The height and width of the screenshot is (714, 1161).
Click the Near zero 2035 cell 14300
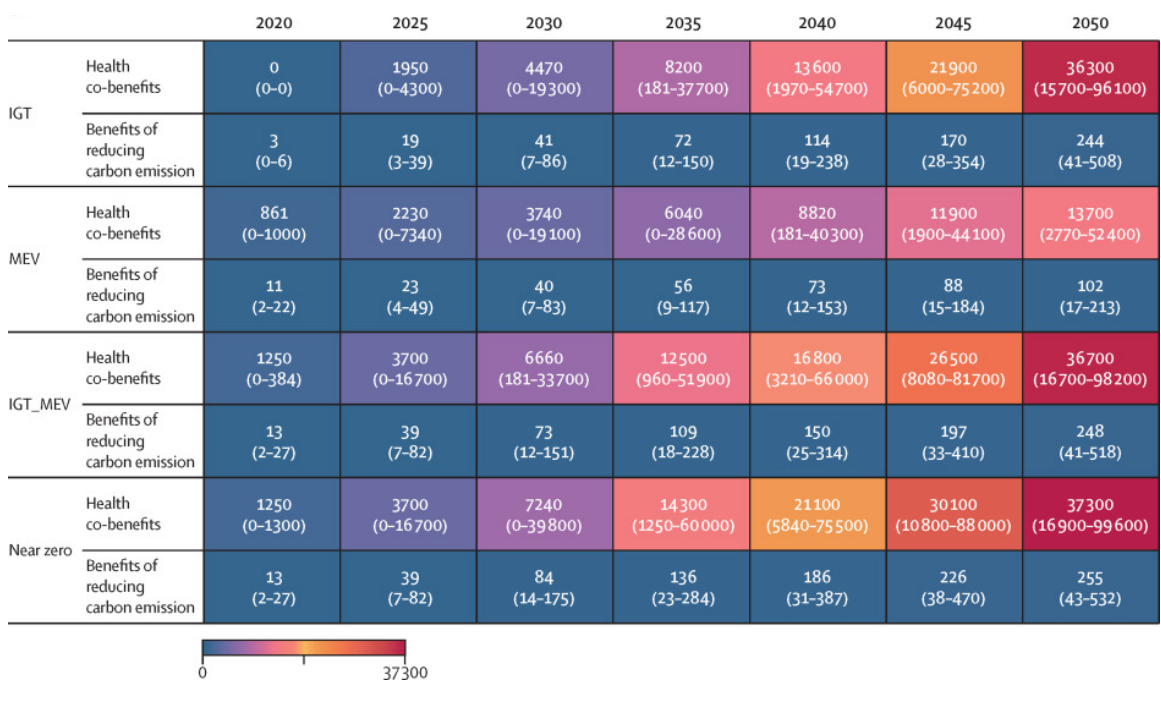[x=683, y=514]
